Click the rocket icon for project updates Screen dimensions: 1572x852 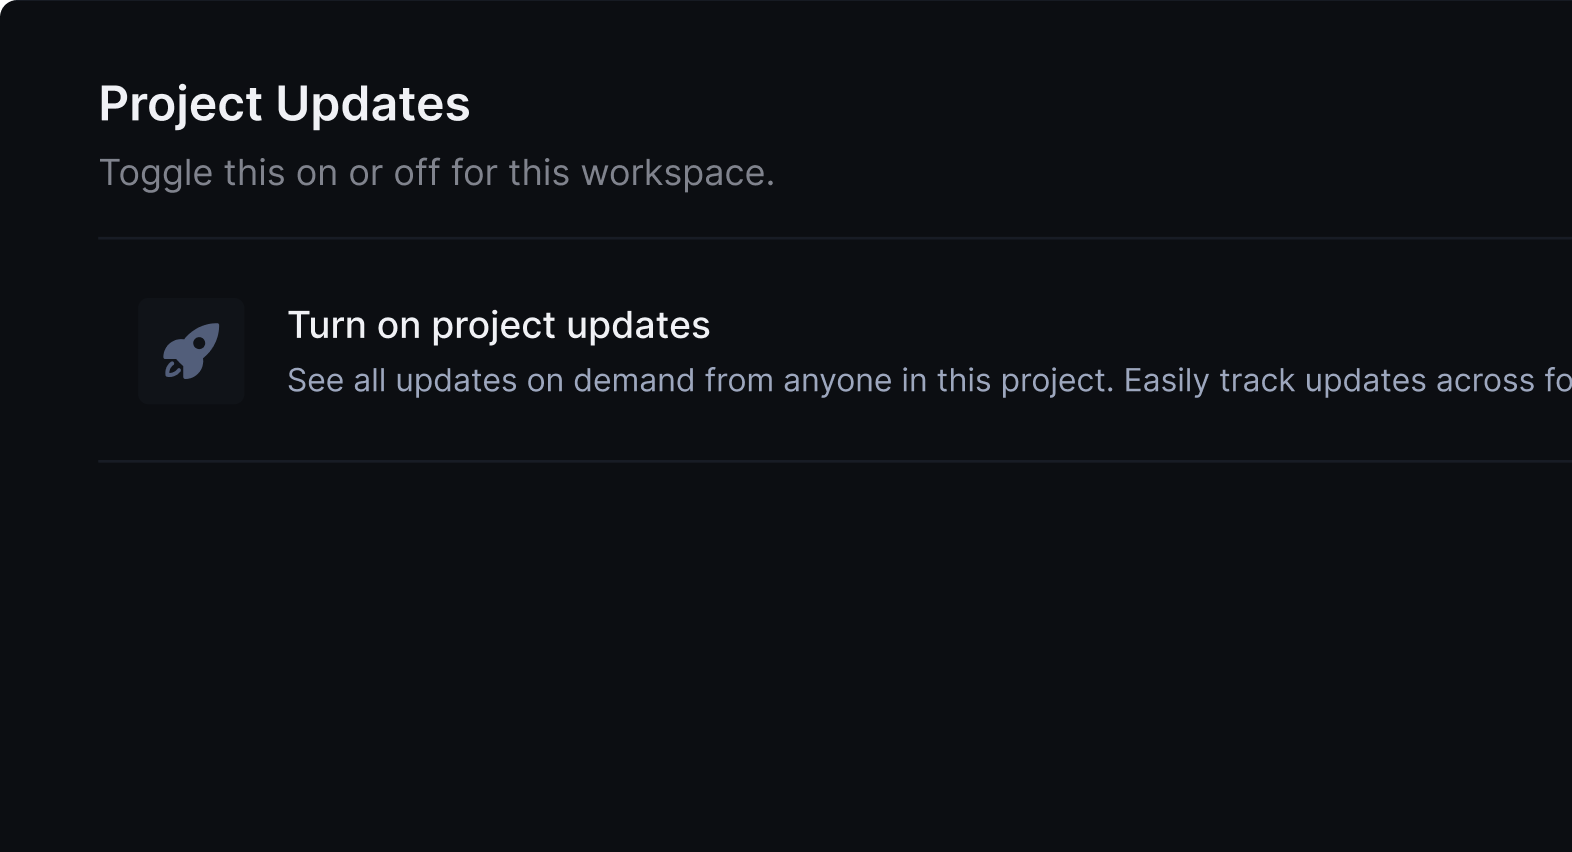coord(191,351)
